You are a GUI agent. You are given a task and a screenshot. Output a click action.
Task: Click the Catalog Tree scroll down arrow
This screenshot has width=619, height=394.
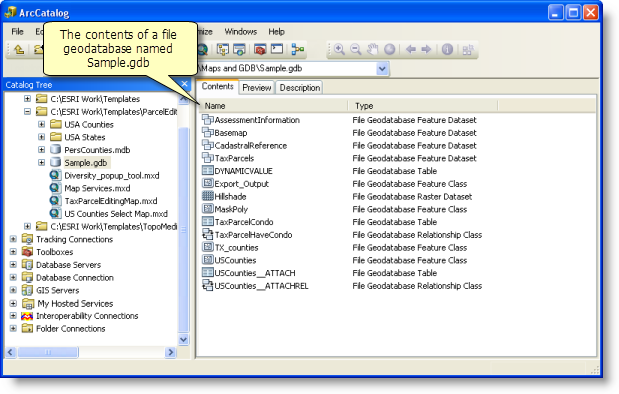(184, 340)
